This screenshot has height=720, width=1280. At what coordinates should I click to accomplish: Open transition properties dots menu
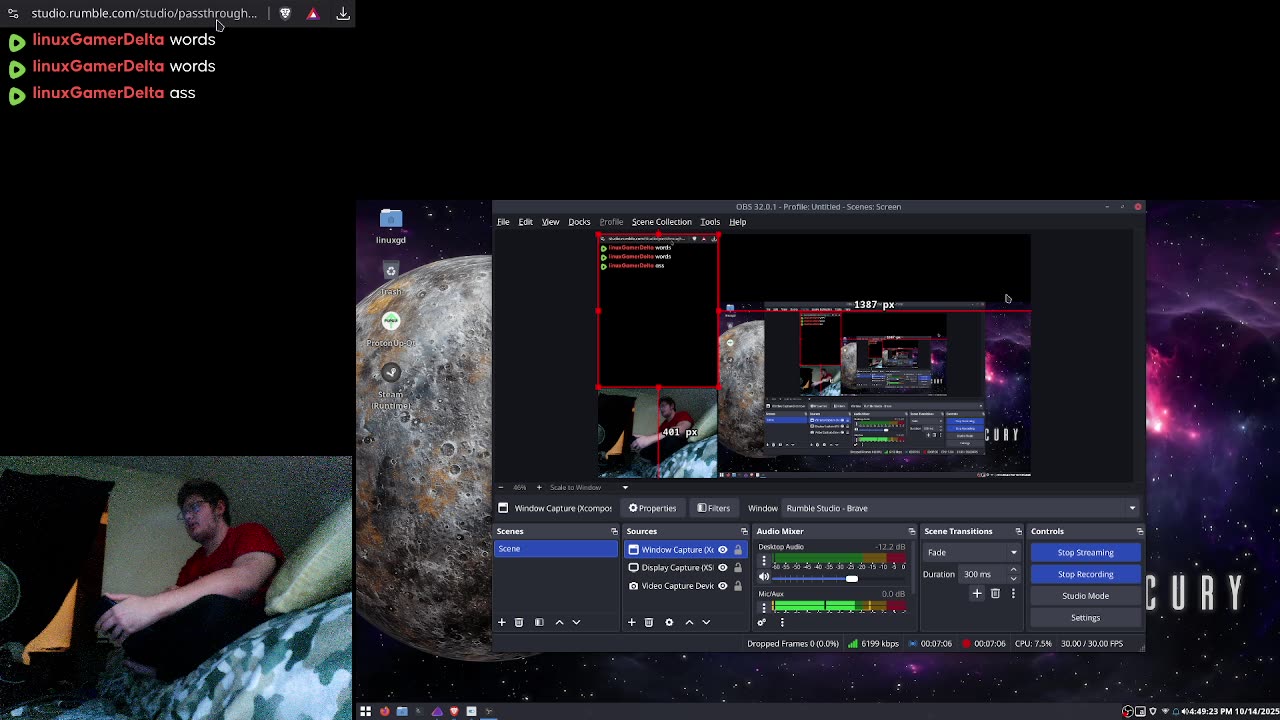pyautogui.click(x=1013, y=594)
